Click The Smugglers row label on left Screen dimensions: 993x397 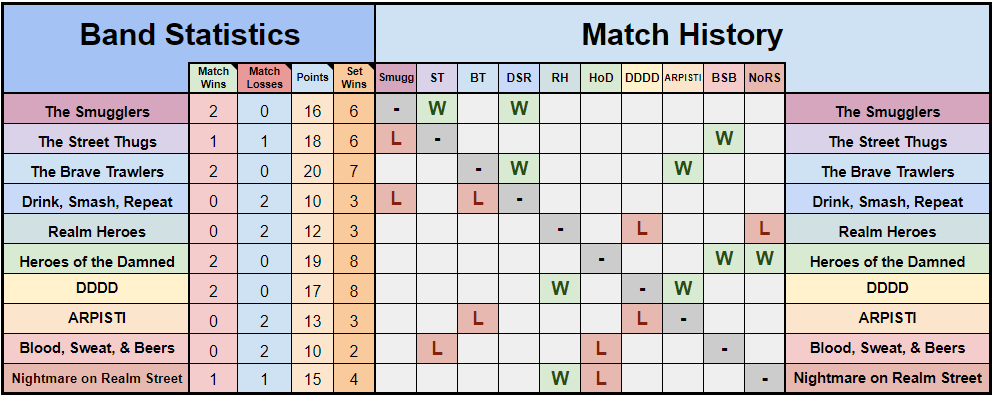[97, 109]
